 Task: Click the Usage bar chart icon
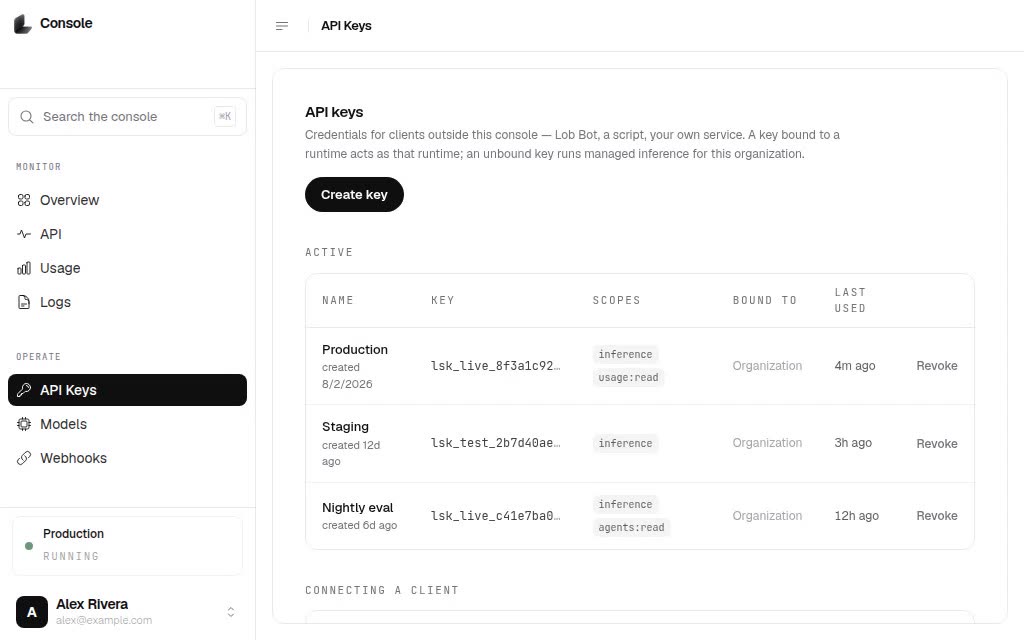[24, 268]
